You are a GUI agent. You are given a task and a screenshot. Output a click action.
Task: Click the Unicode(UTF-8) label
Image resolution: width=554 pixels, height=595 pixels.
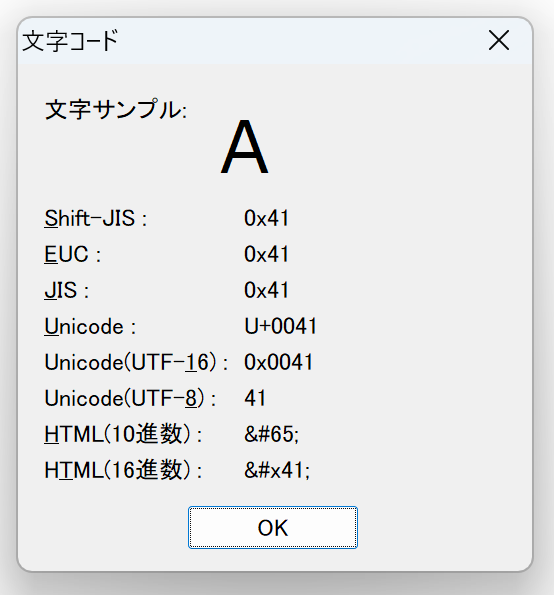point(130,398)
